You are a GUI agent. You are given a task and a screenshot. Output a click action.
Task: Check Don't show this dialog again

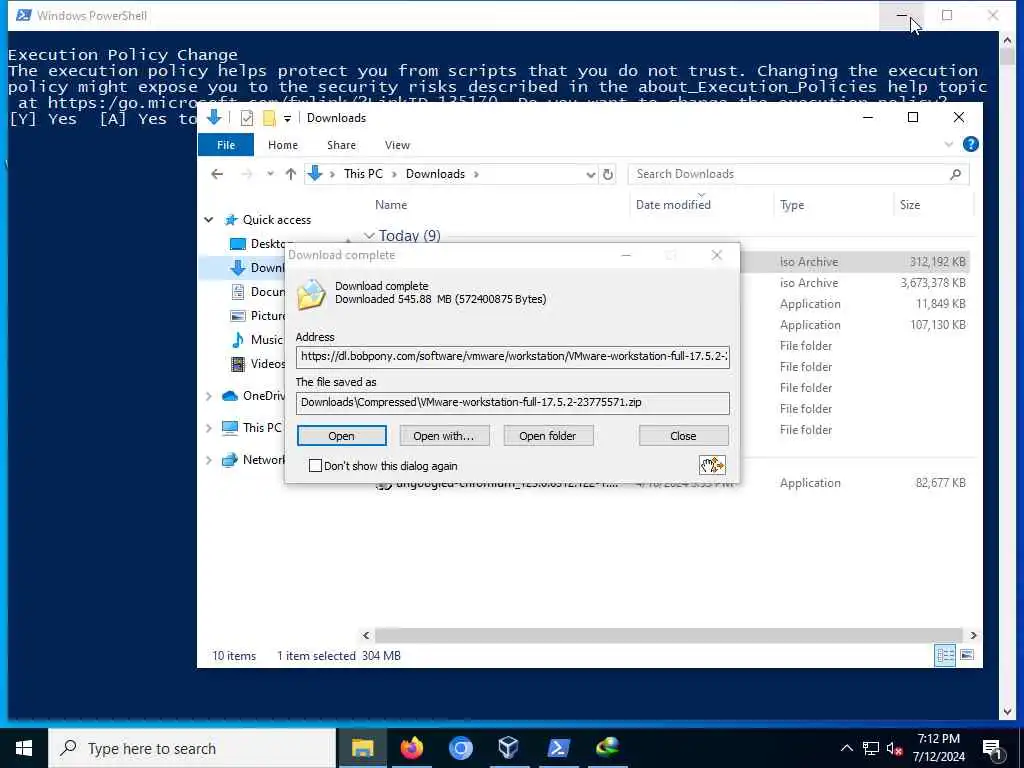click(x=315, y=466)
